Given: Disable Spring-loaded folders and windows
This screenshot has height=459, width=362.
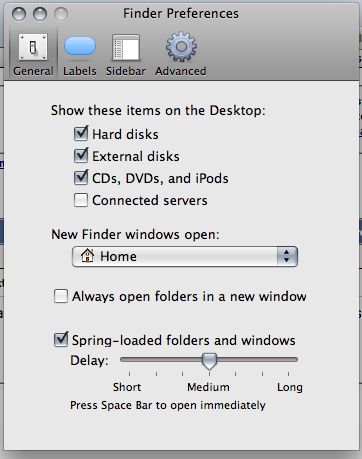Looking at the screenshot, I should pos(61,340).
